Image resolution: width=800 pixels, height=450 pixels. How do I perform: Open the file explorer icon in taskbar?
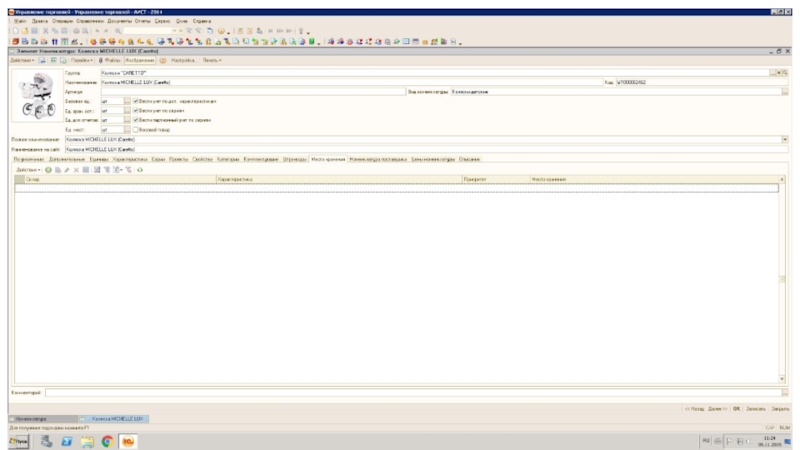(x=88, y=440)
